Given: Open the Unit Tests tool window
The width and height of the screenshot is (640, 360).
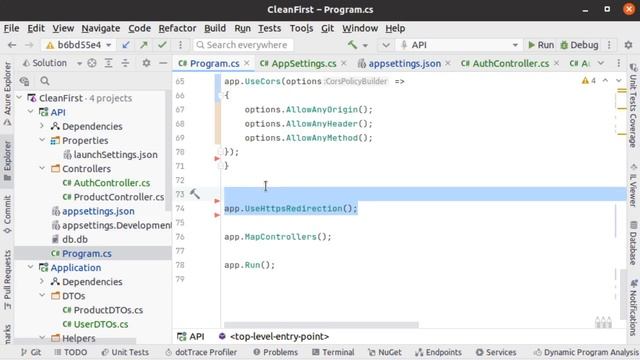Looking at the screenshot, I should pos(125,352).
